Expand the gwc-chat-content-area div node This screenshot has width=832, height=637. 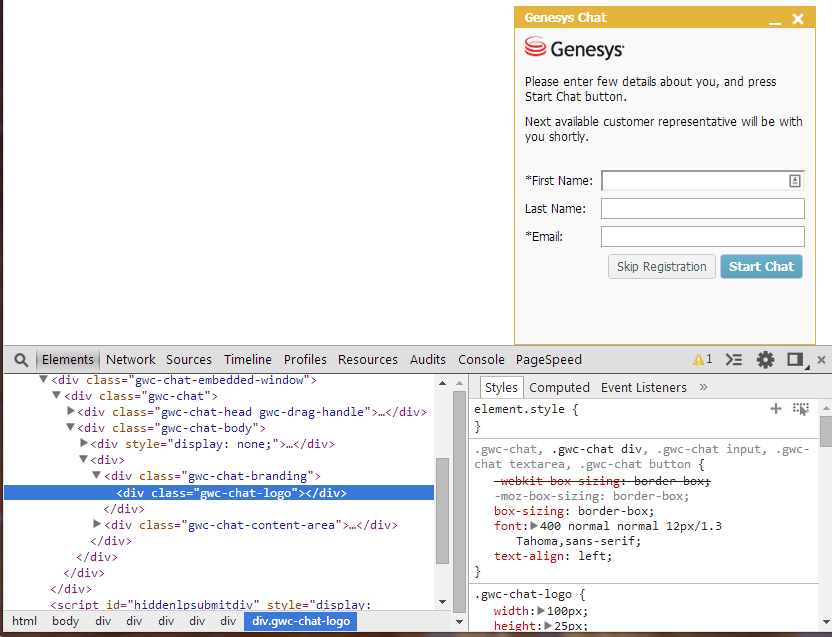(x=97, y=524)
